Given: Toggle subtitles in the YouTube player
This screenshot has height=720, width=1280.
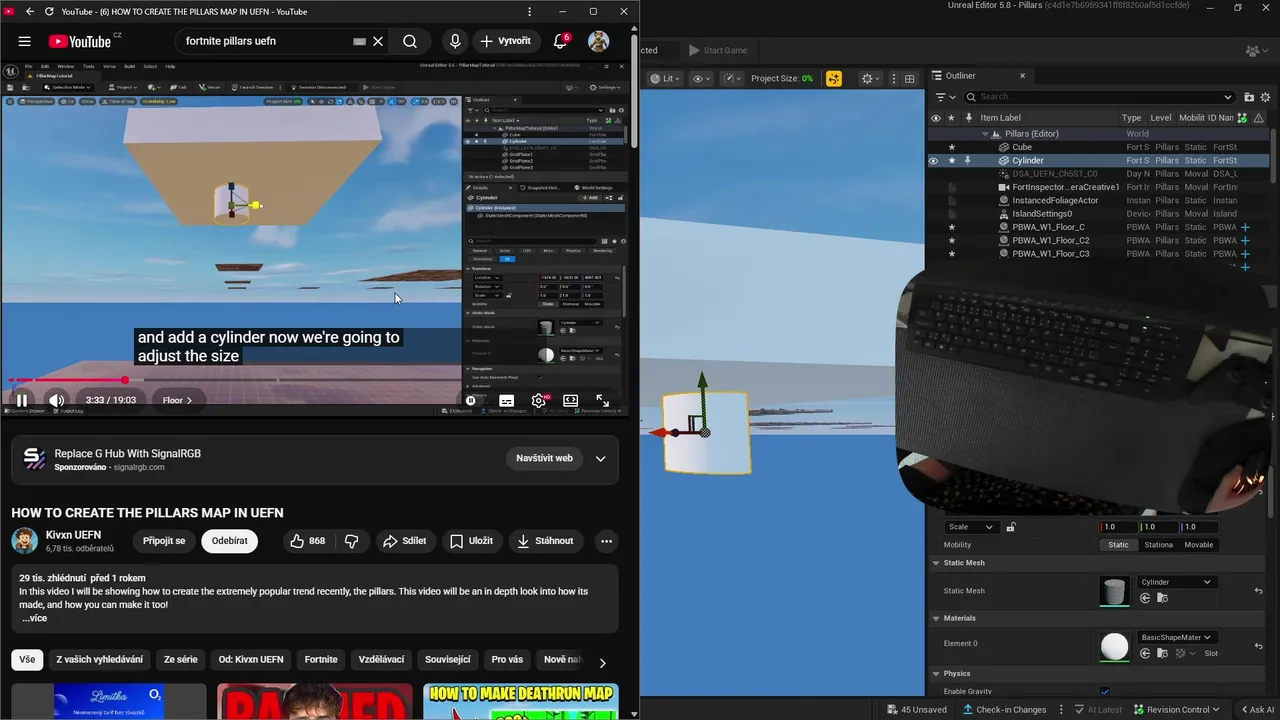Looking at the screenshot, I should pos(507,400).
